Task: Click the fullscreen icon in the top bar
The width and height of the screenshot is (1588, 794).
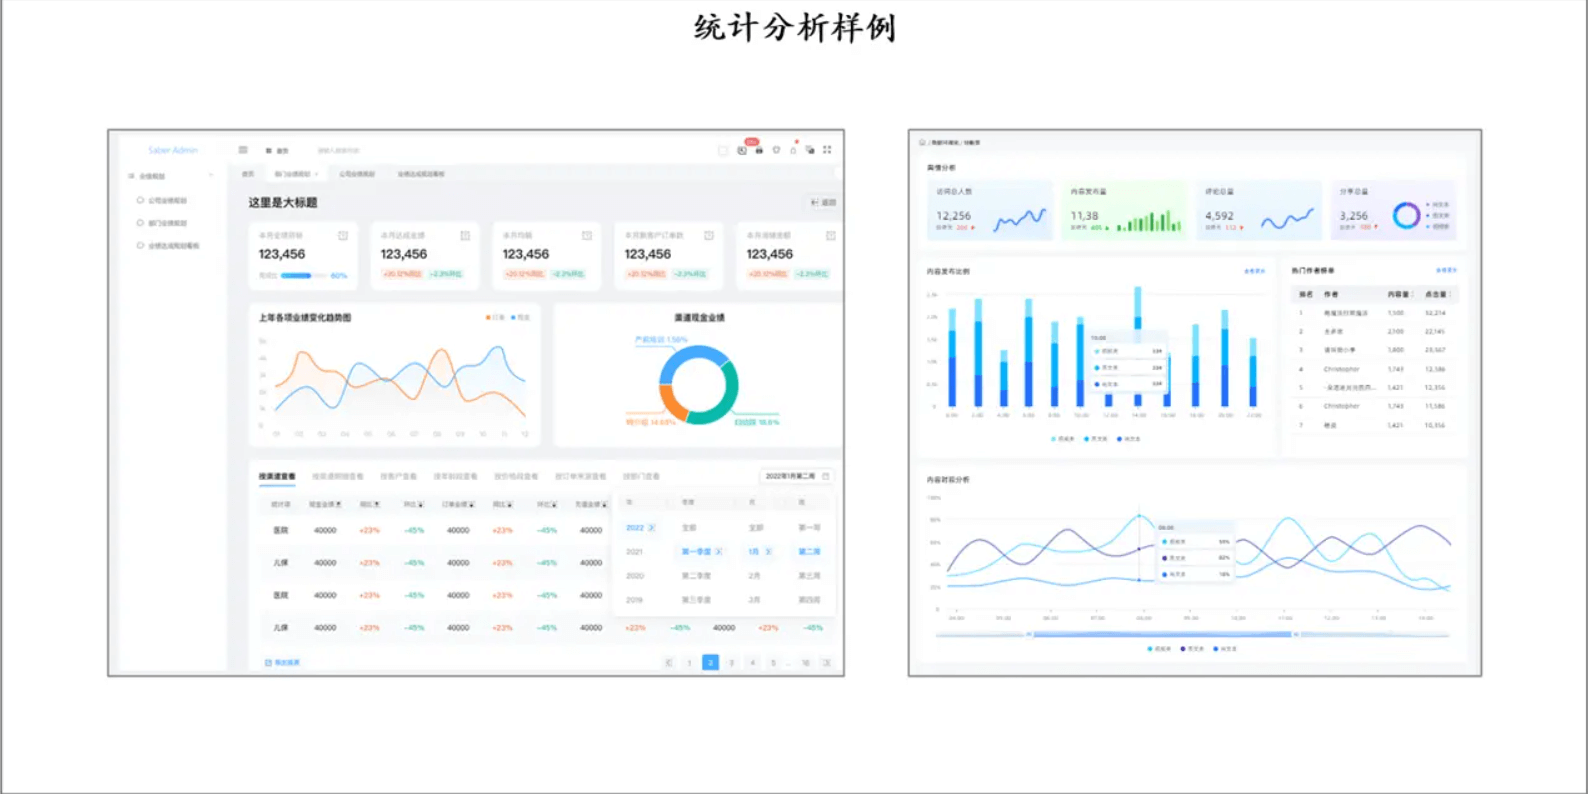Action: pyautogui.click(x=827, y=150)
